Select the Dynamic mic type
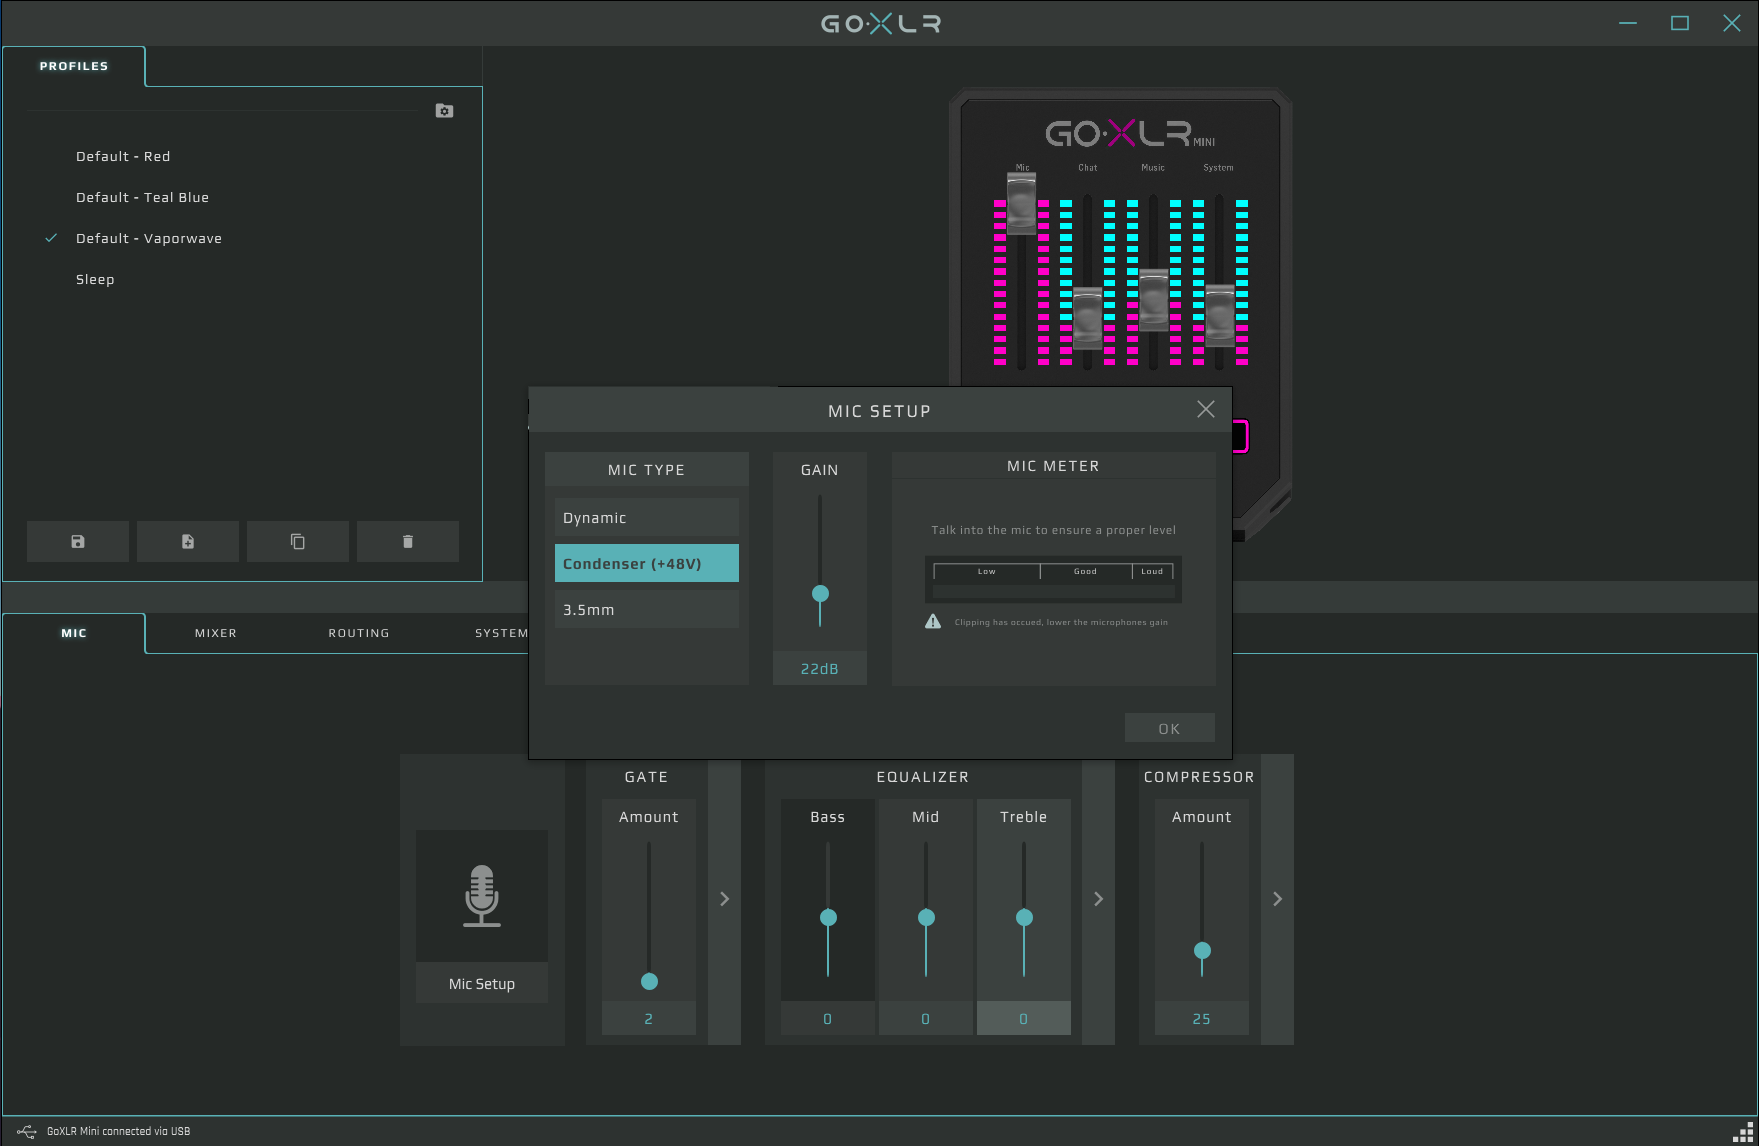The width and height of the screenshot is (1759, 1146). (647, 518)
